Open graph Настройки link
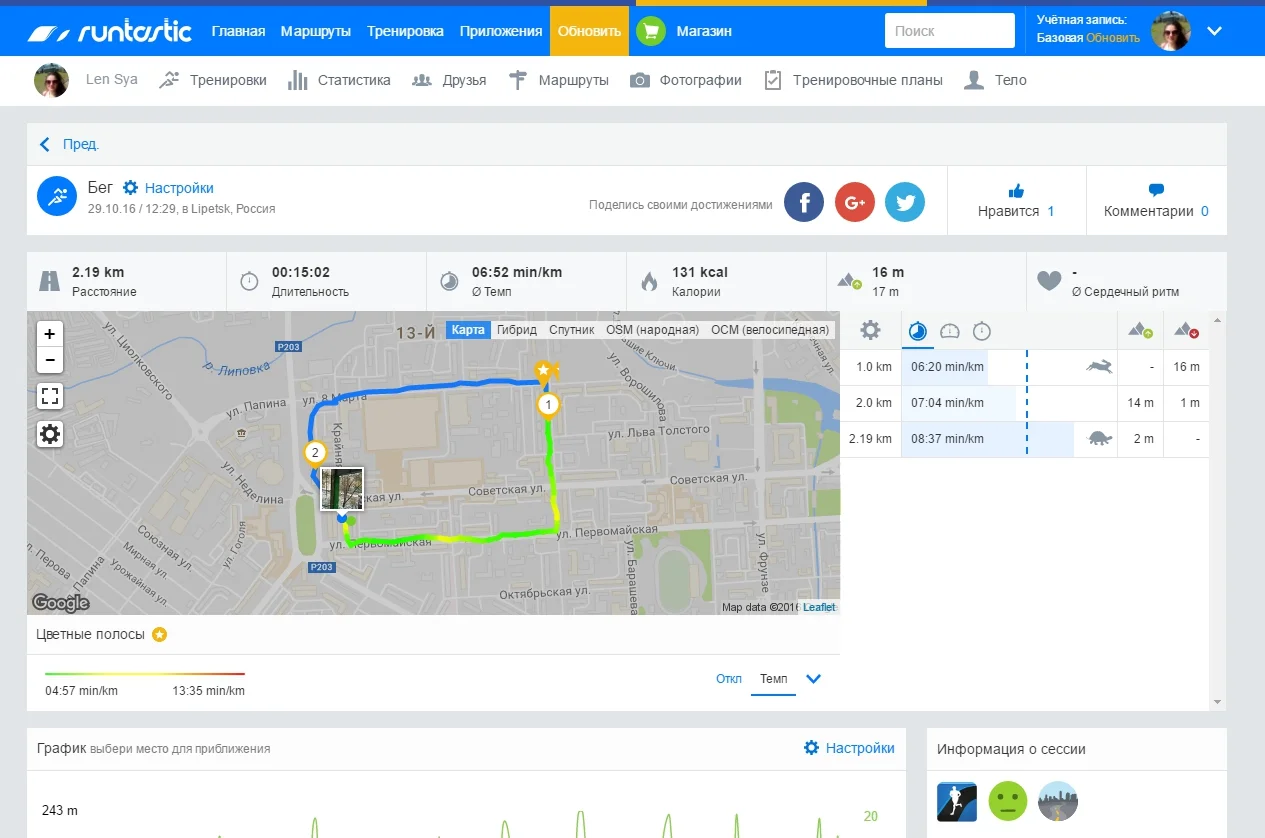1265x838 pixels. (x=849, y=748)
